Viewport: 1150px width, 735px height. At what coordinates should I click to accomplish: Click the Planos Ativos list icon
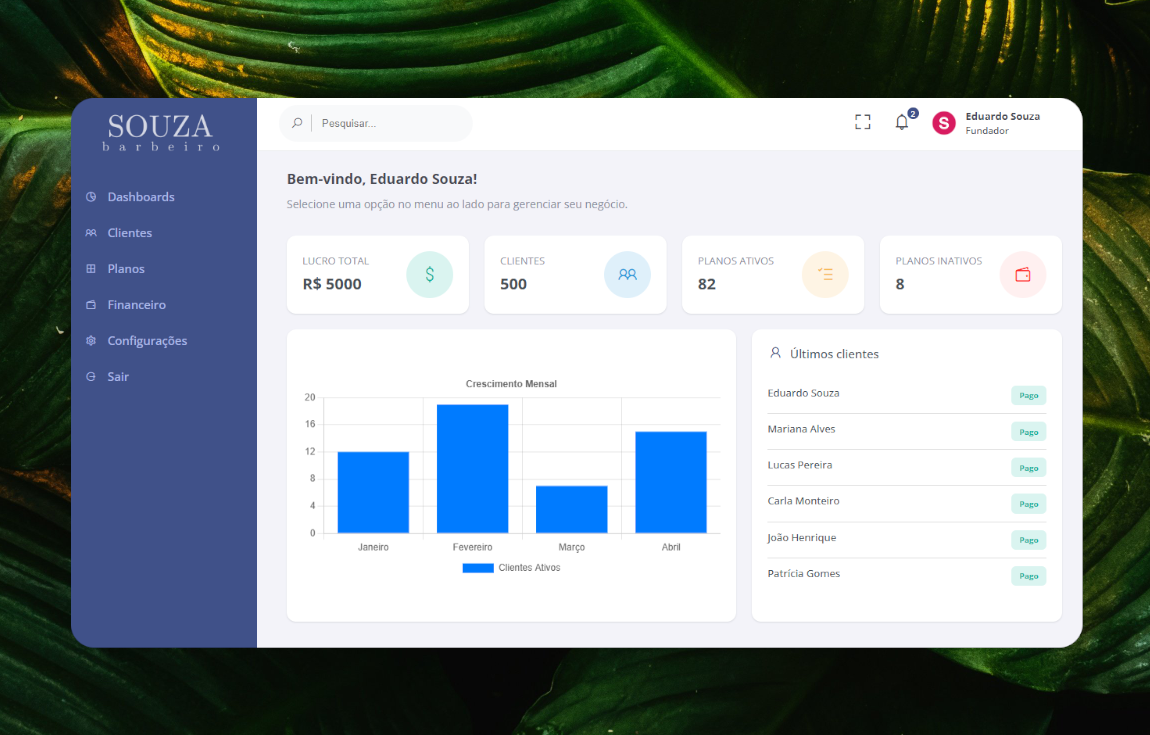coord(824,274)
